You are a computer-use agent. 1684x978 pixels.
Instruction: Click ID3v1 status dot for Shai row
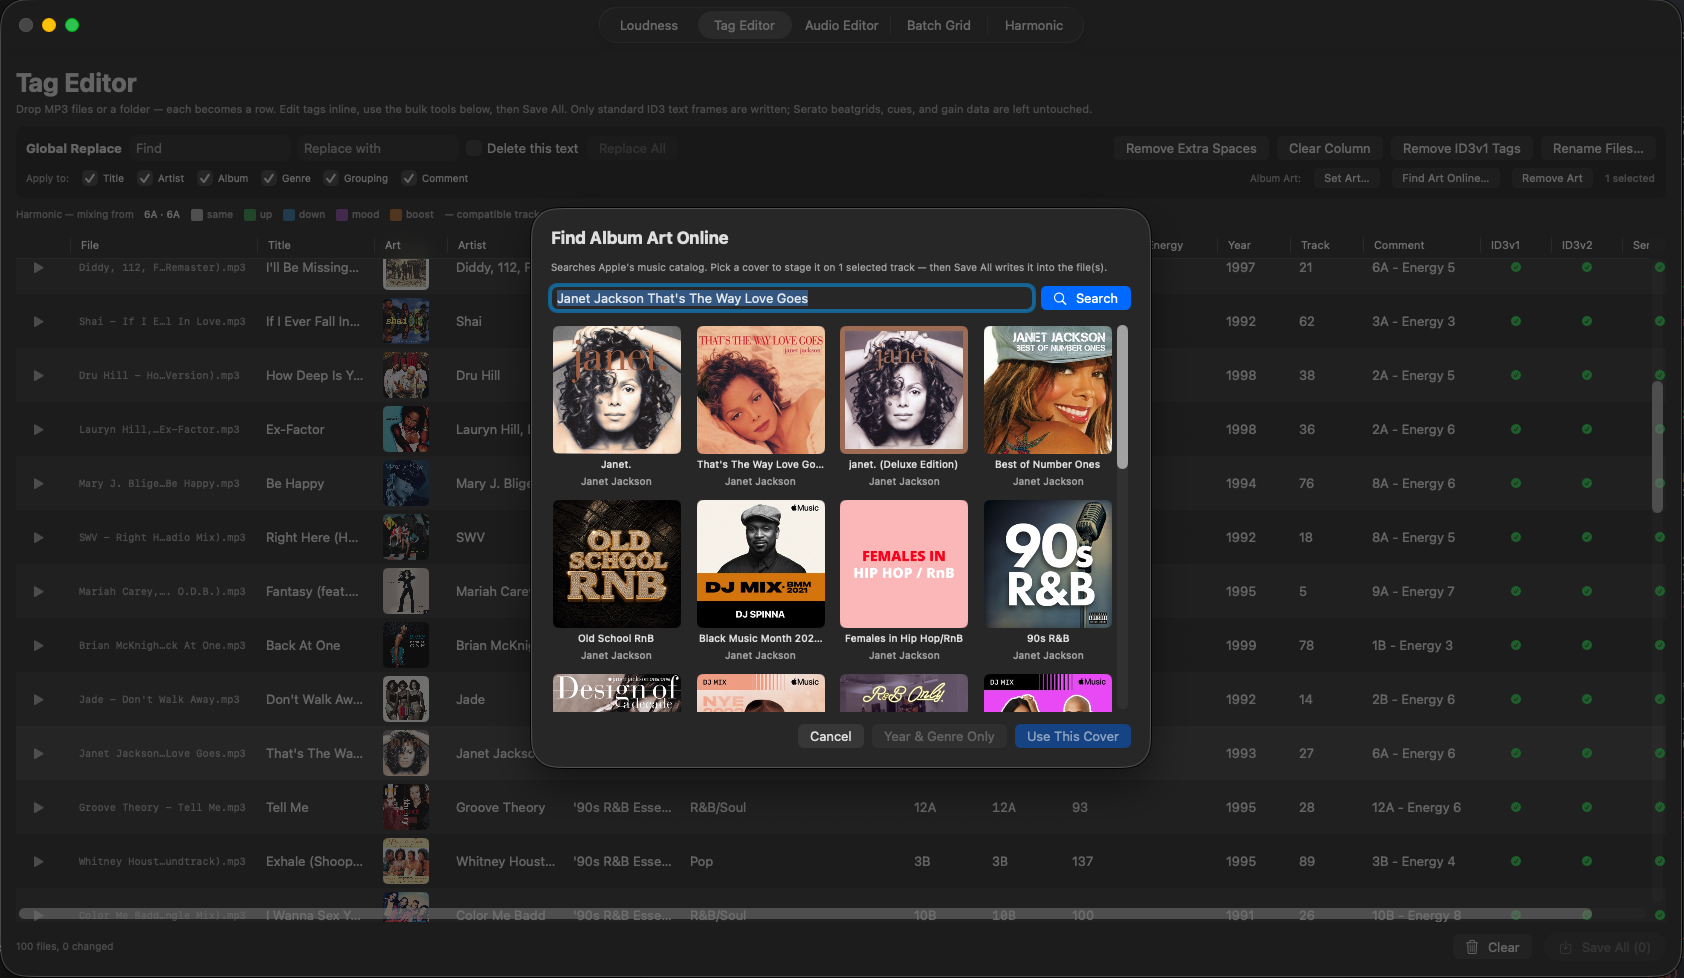[1516, 321]
